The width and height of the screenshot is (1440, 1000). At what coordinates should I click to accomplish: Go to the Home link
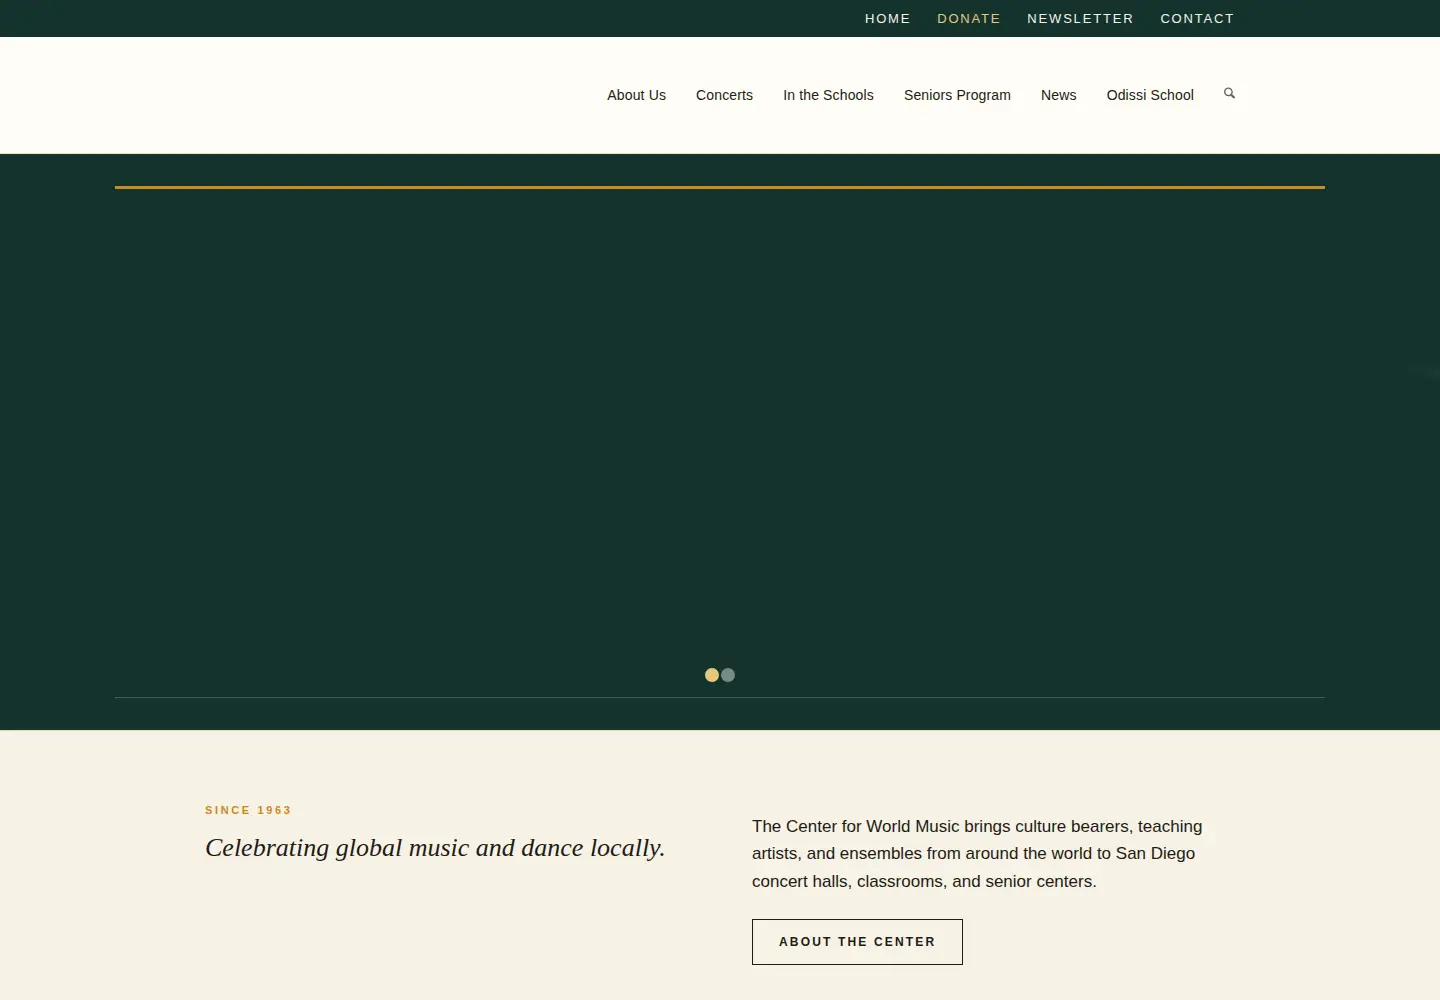(x=888, y=18)
